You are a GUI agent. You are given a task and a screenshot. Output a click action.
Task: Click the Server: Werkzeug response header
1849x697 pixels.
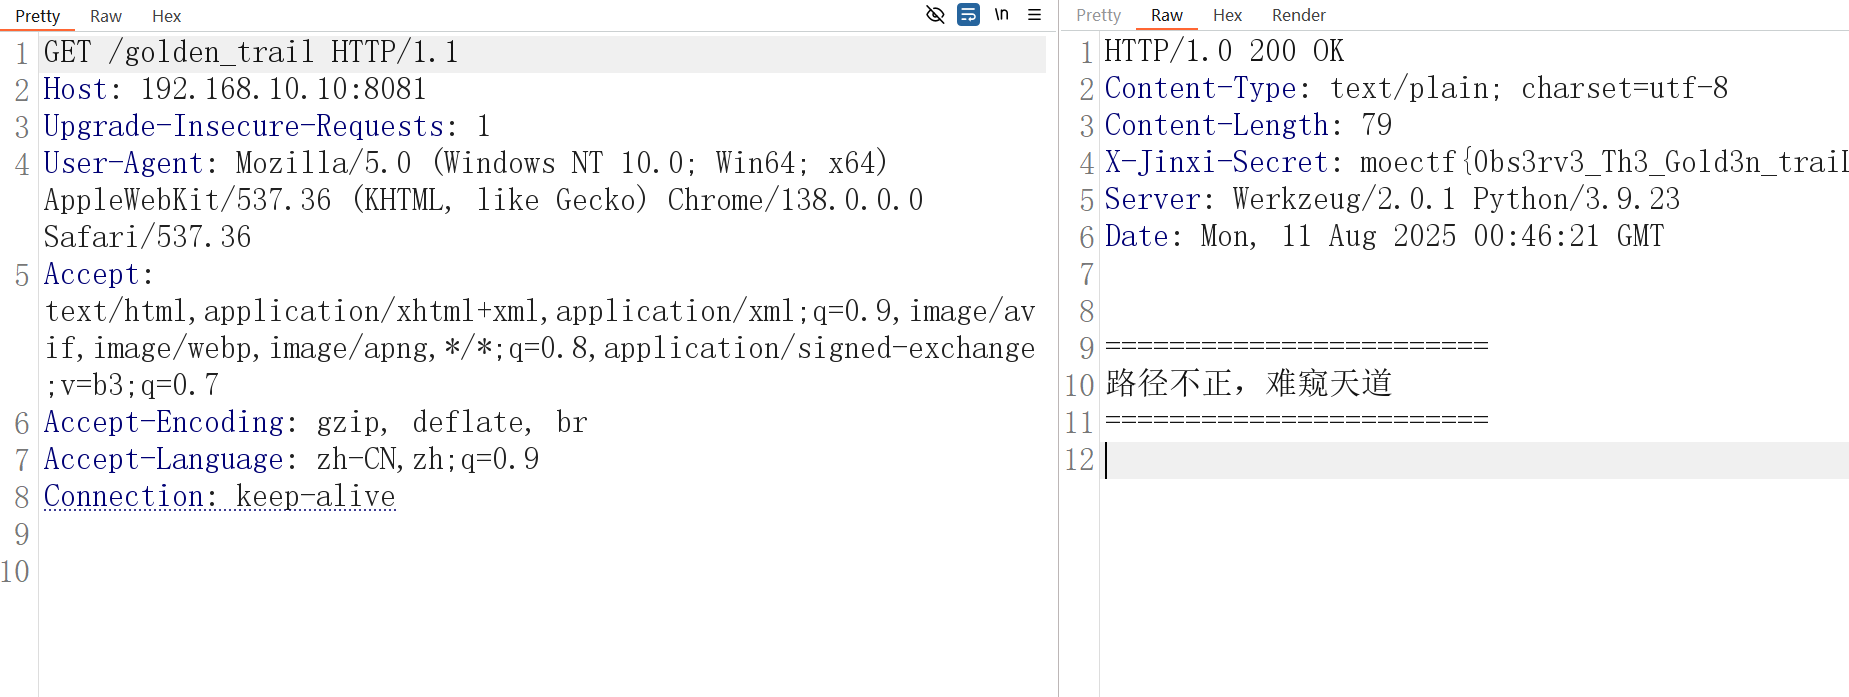(x=1391, y=199)
